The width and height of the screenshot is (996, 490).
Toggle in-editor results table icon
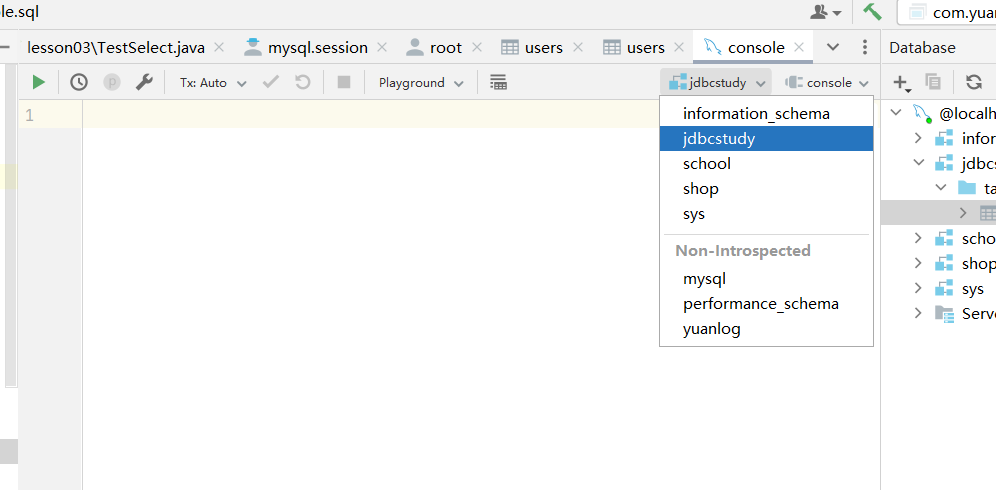coord(498,83)
